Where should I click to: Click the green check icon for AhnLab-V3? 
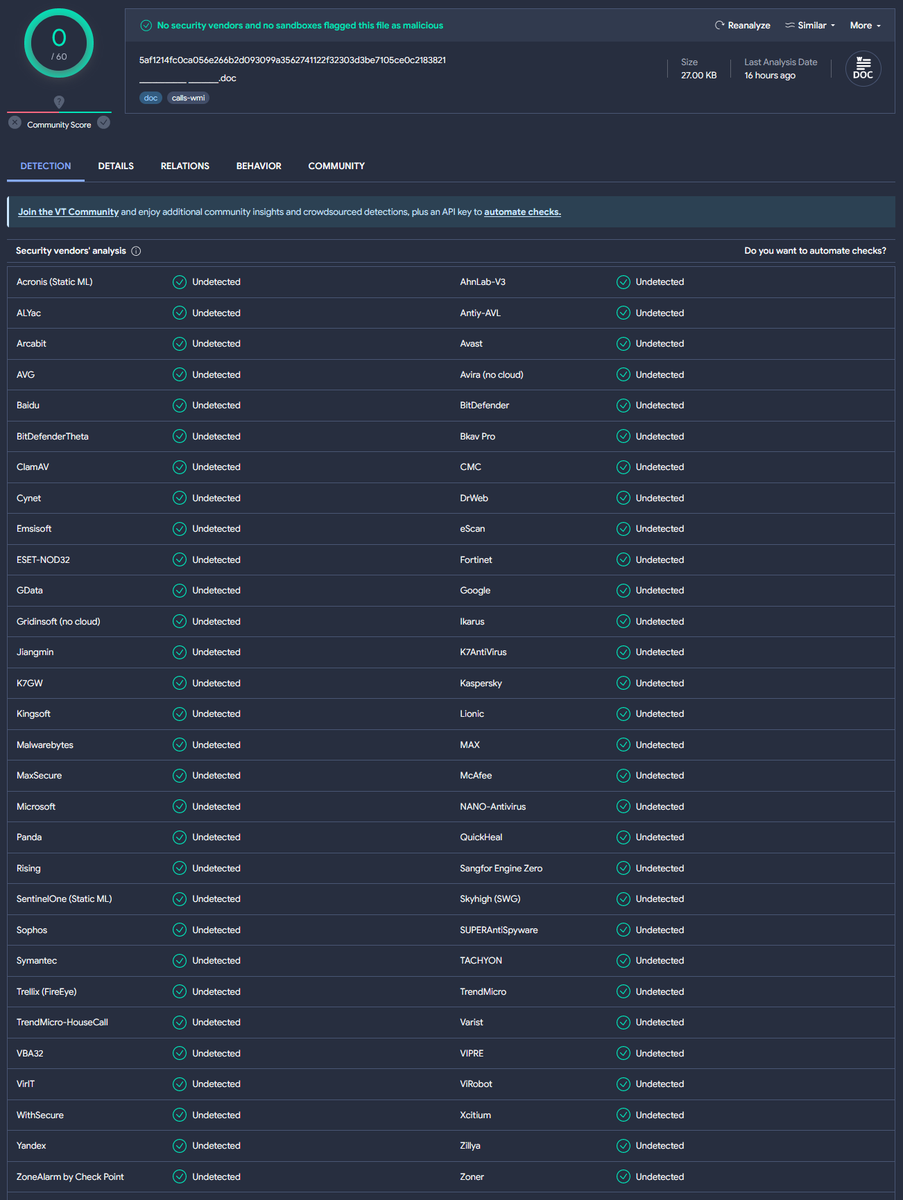623,282
